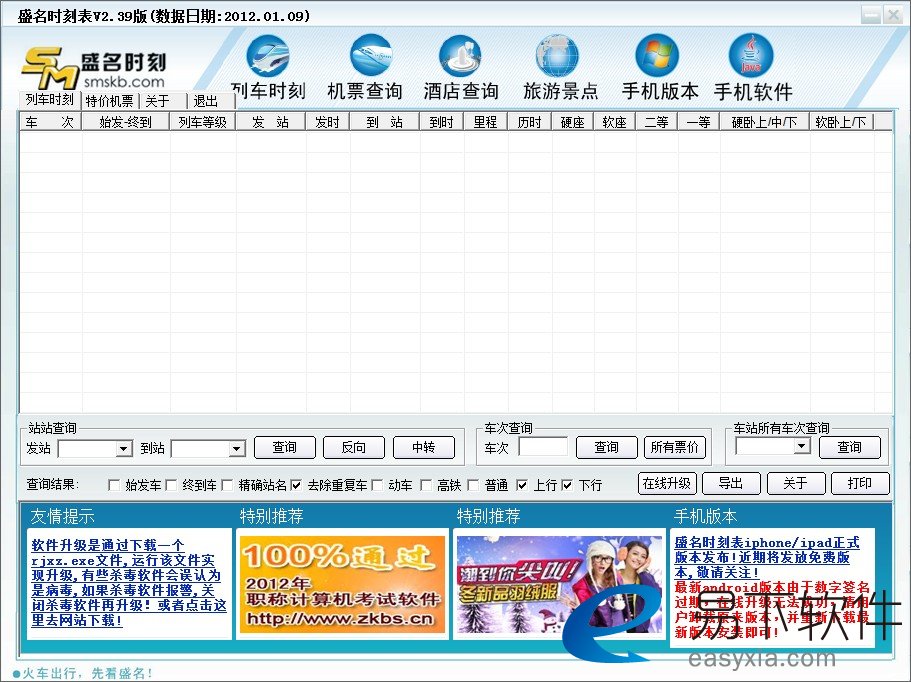
Task: Sort by the 二等 column header
Action: point(657,122)
